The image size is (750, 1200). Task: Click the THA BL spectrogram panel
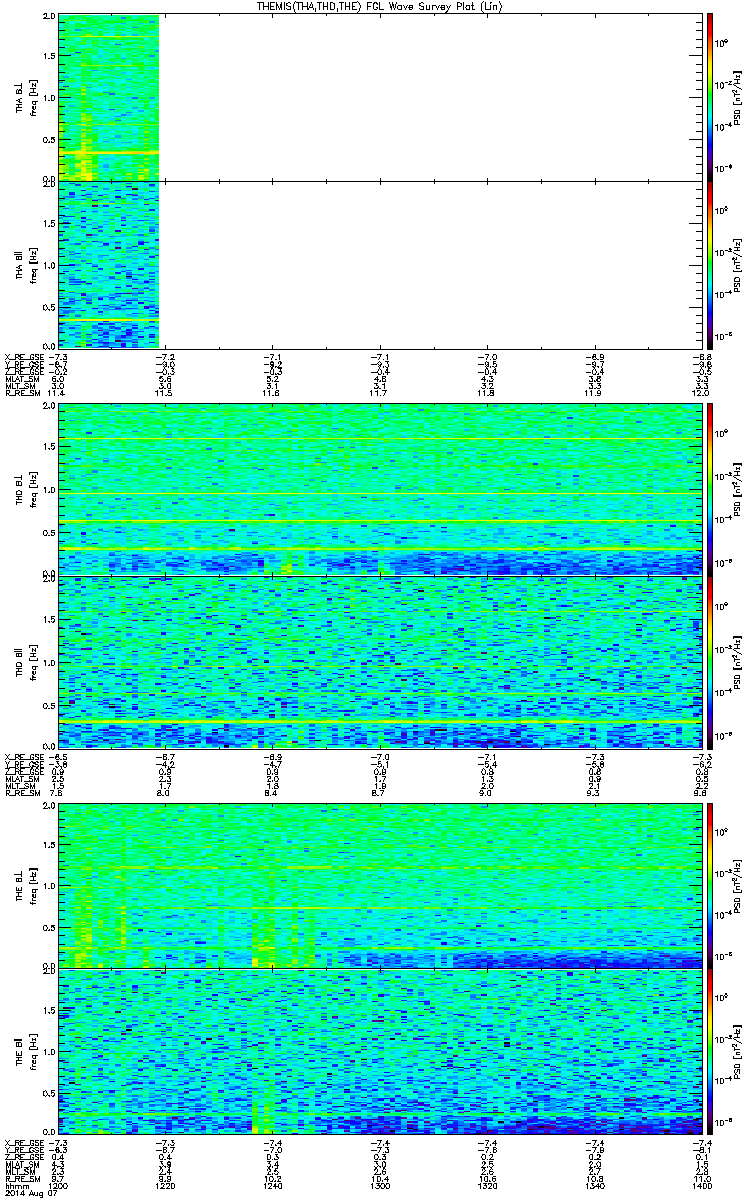click(x=379, y=97)
